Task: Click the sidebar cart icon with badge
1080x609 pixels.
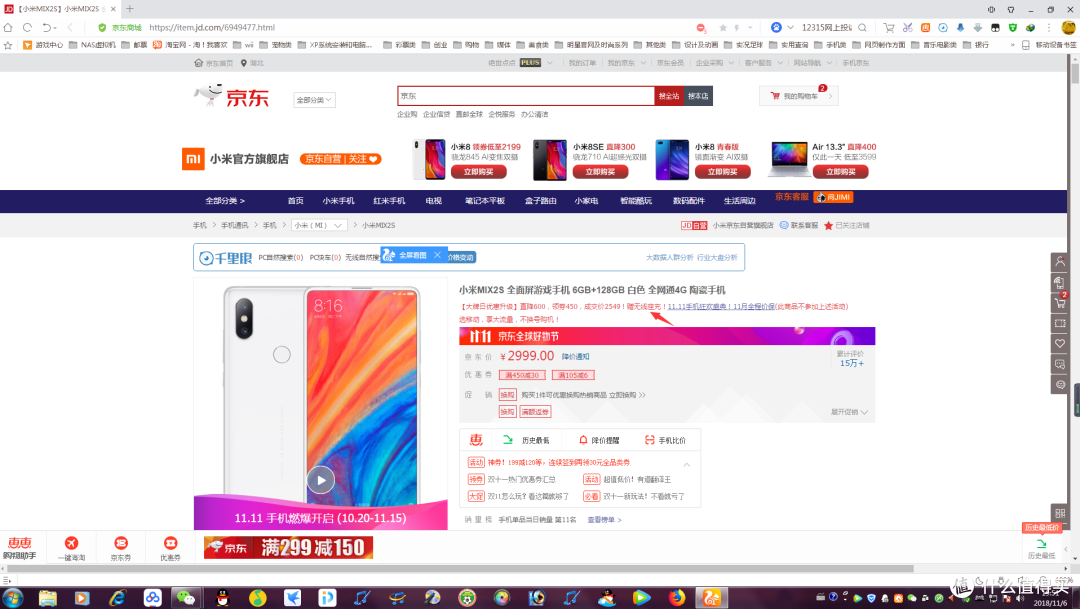Action: [1060, 302]
